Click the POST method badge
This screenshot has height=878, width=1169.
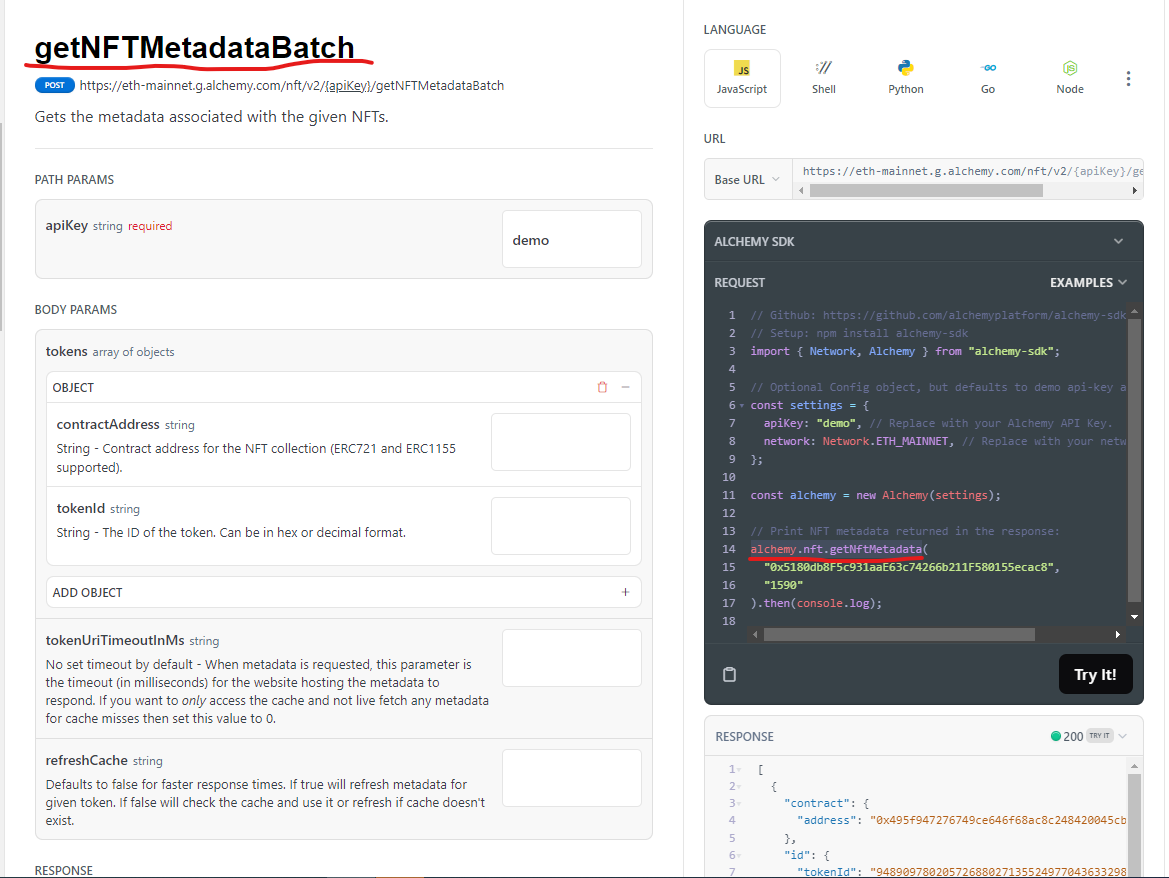click(x=54, y=85)
